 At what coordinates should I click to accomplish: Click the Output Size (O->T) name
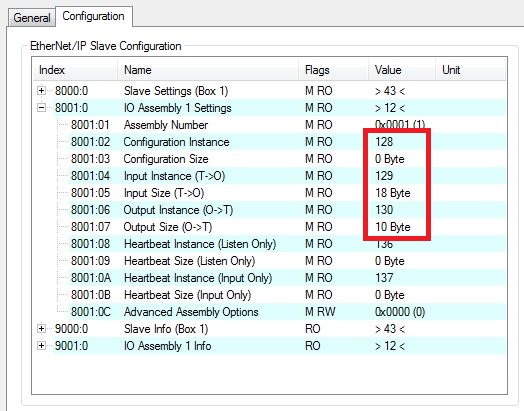(x=168, y=227)
